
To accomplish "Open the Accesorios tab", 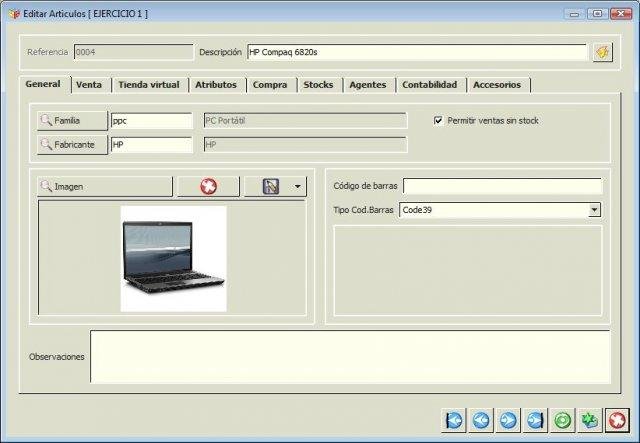I will click(x=497, y=85).
